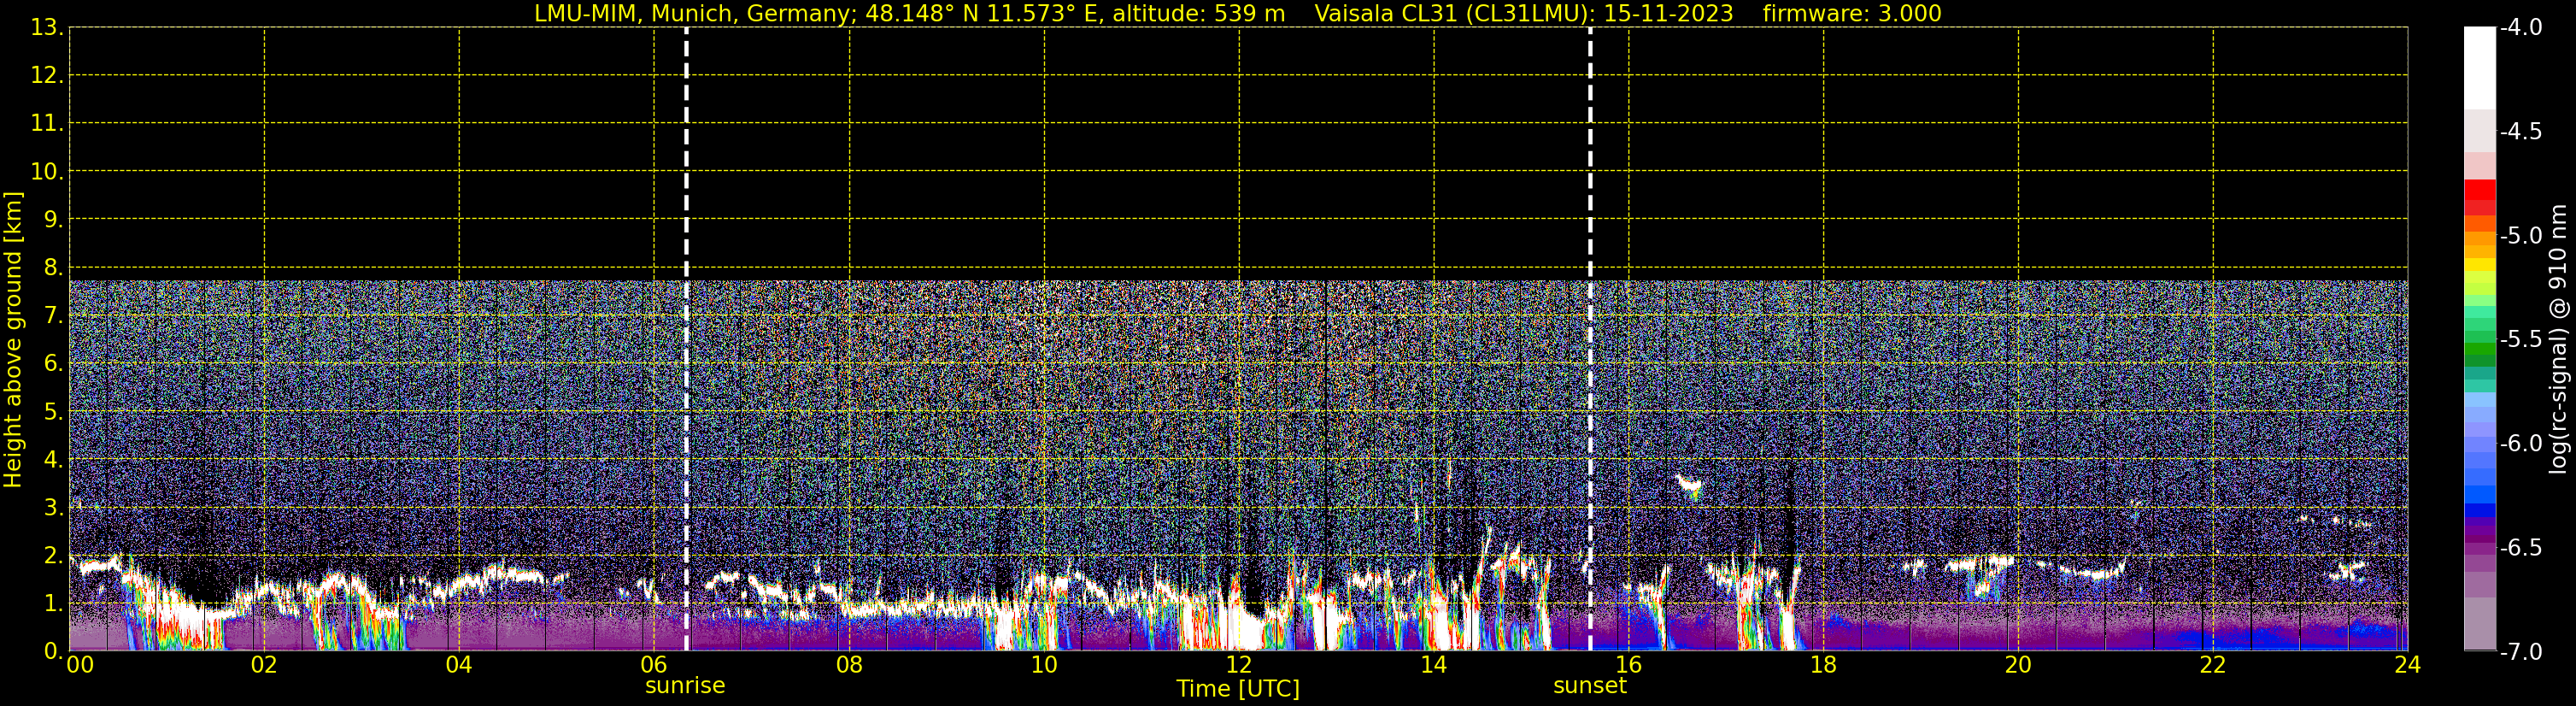Viewport: 2576px width, 706px height.
Task: Click the time tick label 10
Action: pyautogui.click(x=1044, y=666)
